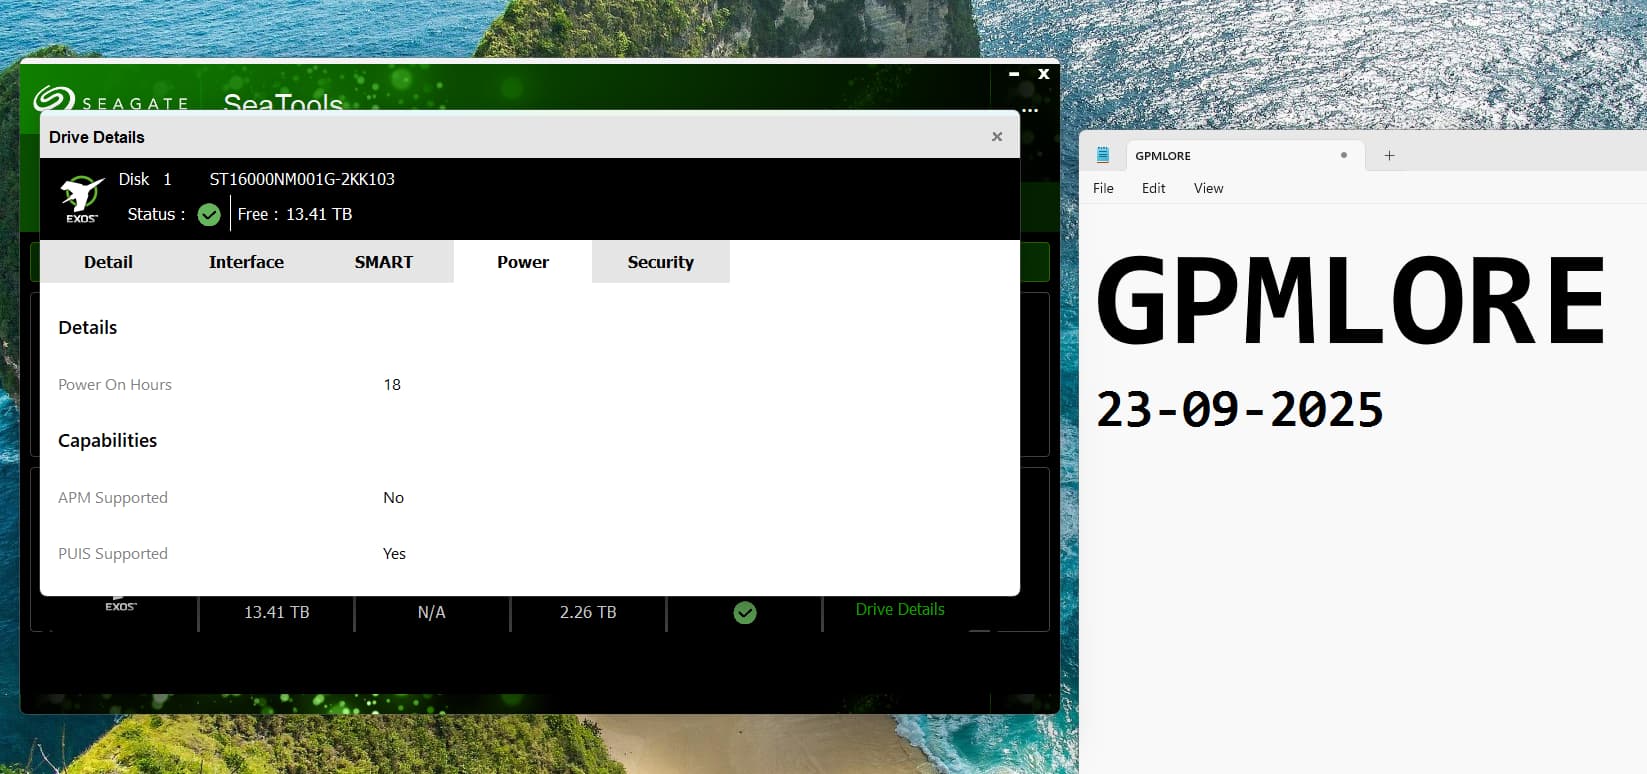Click the Capabilities heading
1647x774 pixels.
click(108, 441)
